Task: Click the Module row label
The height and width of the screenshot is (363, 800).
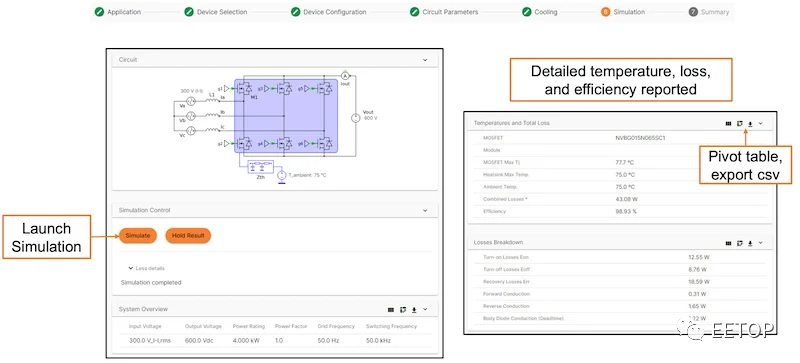Action: point(491,150)
